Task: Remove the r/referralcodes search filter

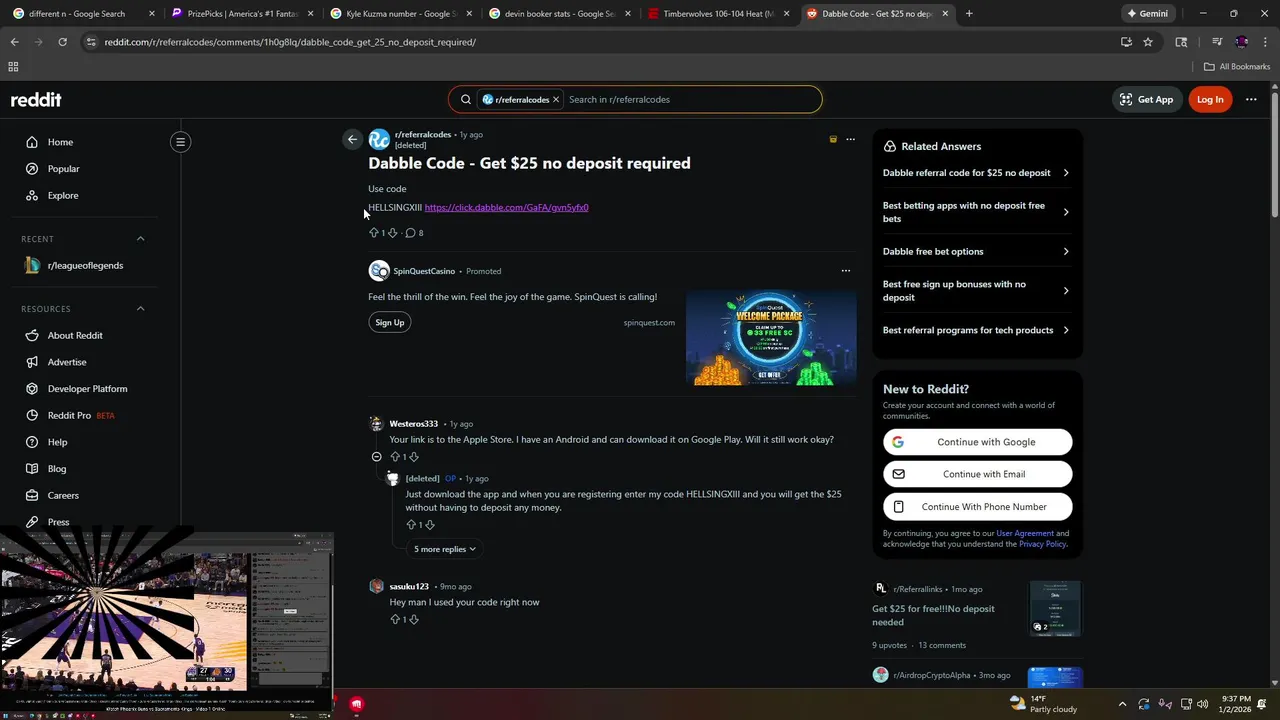Action: [556, 100]
